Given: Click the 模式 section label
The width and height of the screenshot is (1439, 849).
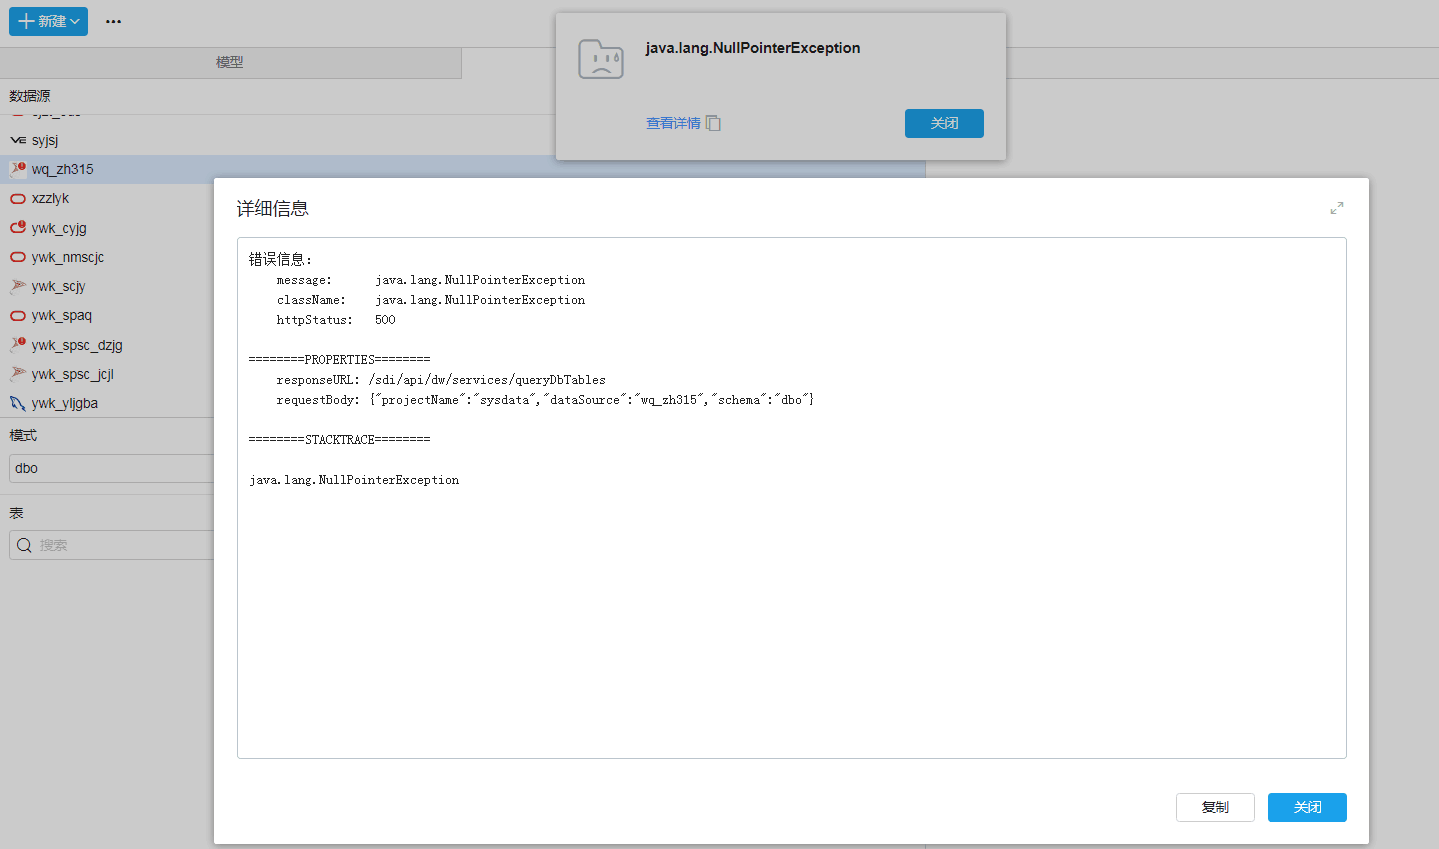Looking at the screenshot, I should coord(23,435).
